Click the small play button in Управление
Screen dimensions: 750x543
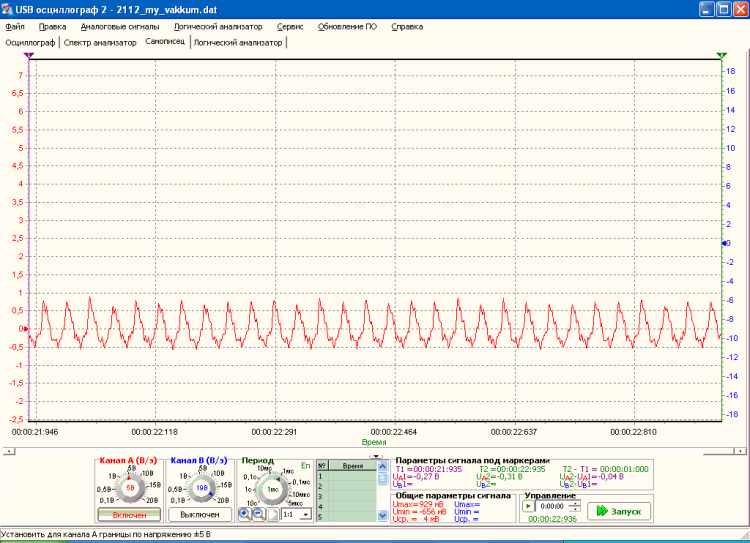click(x=528, y=506)
